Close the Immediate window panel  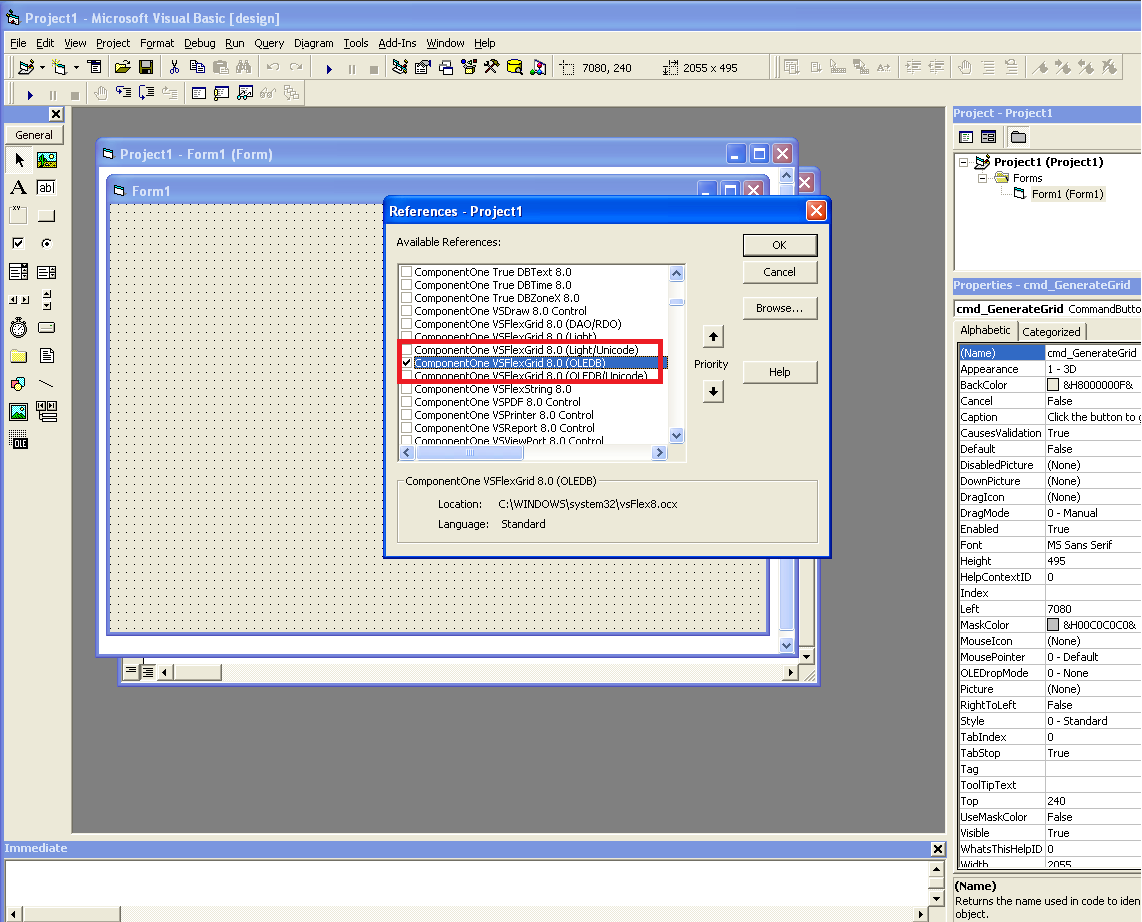(x=938, y=848)
